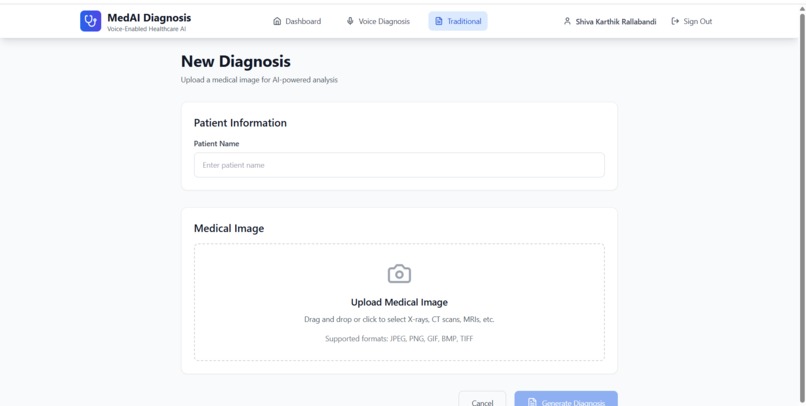Click the sign out arrow icon

[x=675, y=21]
